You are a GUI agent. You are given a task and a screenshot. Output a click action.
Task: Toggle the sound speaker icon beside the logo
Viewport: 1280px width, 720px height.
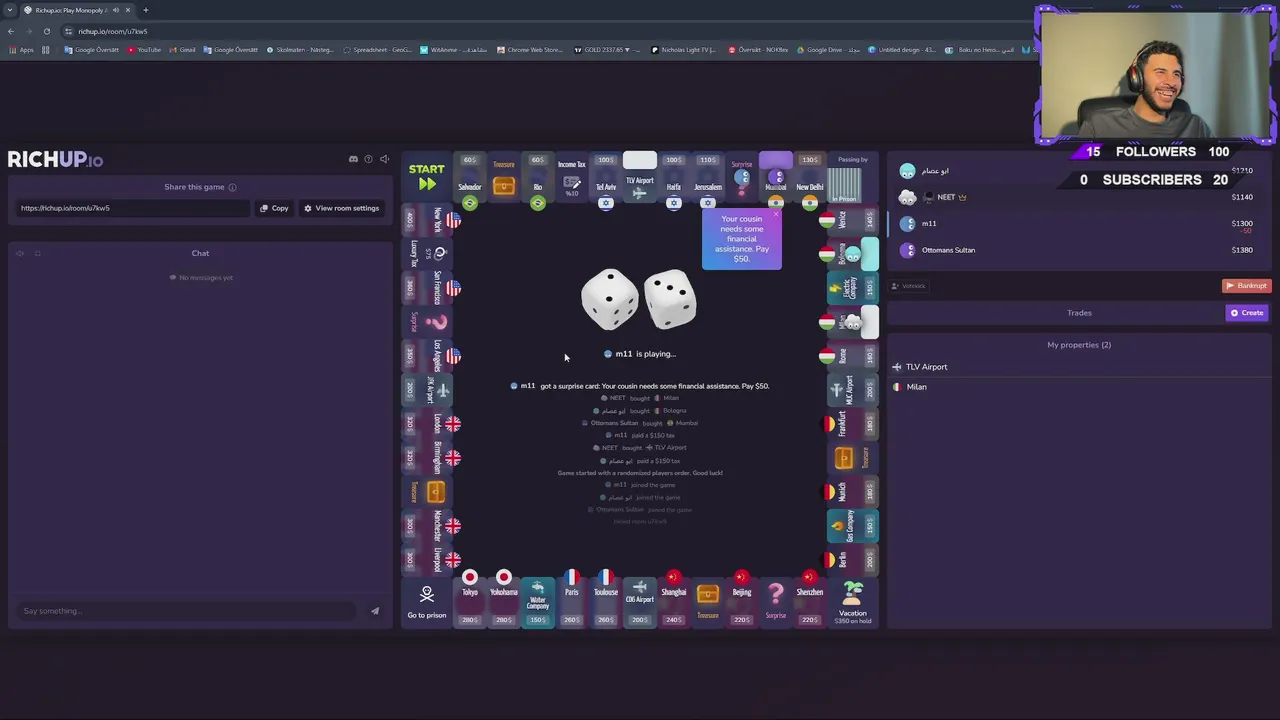(x=384, y=159)
